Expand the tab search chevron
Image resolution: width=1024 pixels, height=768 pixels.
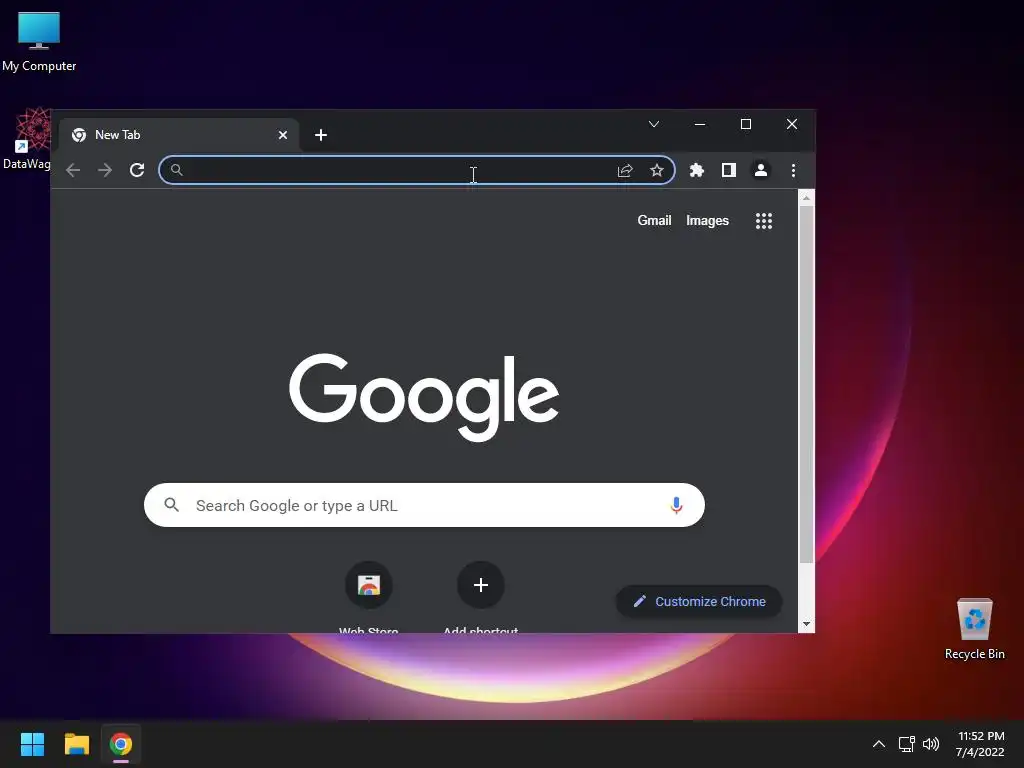pos(654,124)
